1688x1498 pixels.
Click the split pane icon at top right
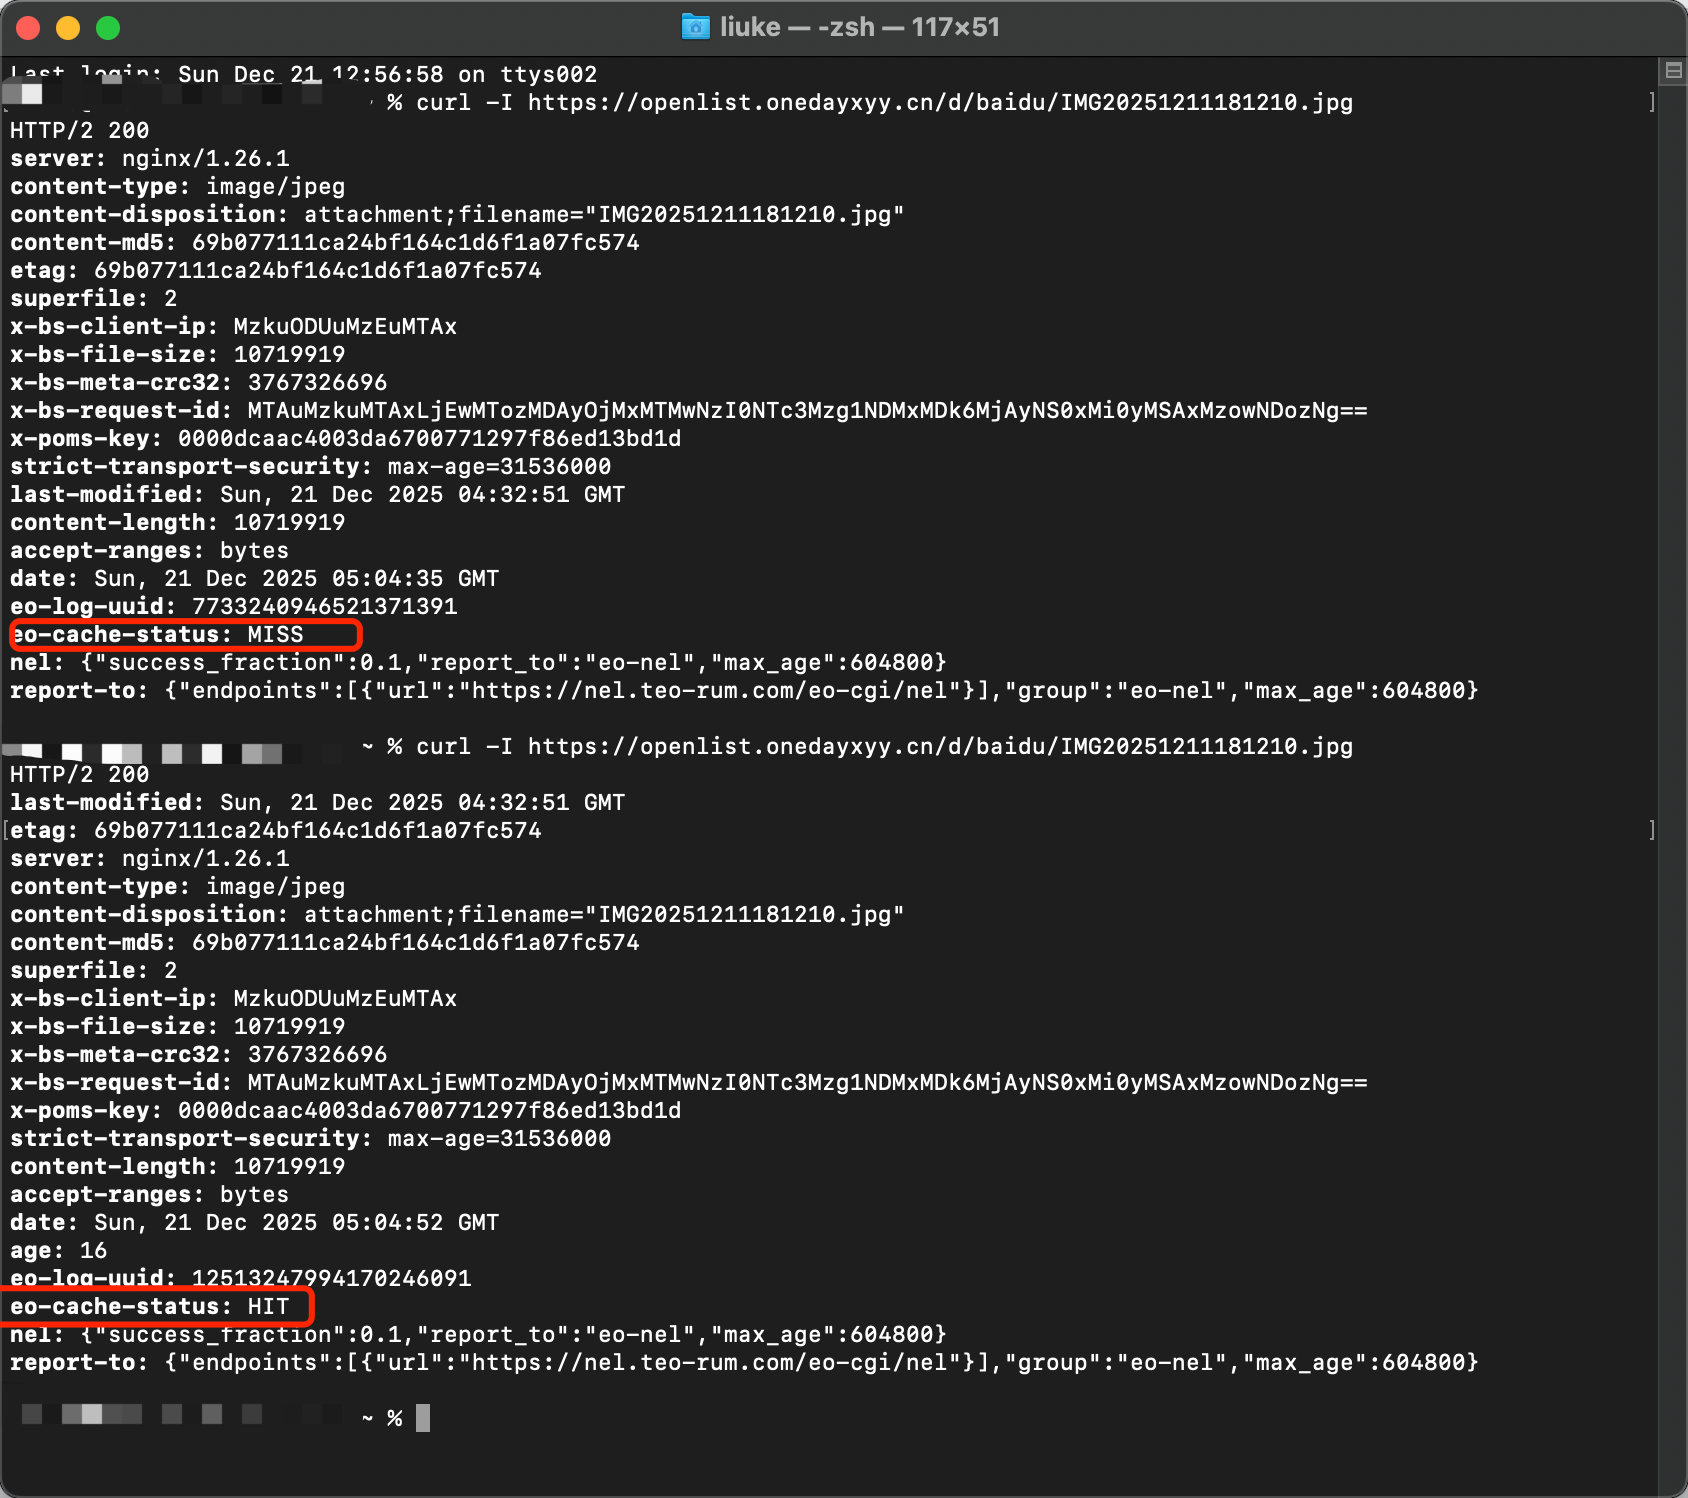point(1673,71)
